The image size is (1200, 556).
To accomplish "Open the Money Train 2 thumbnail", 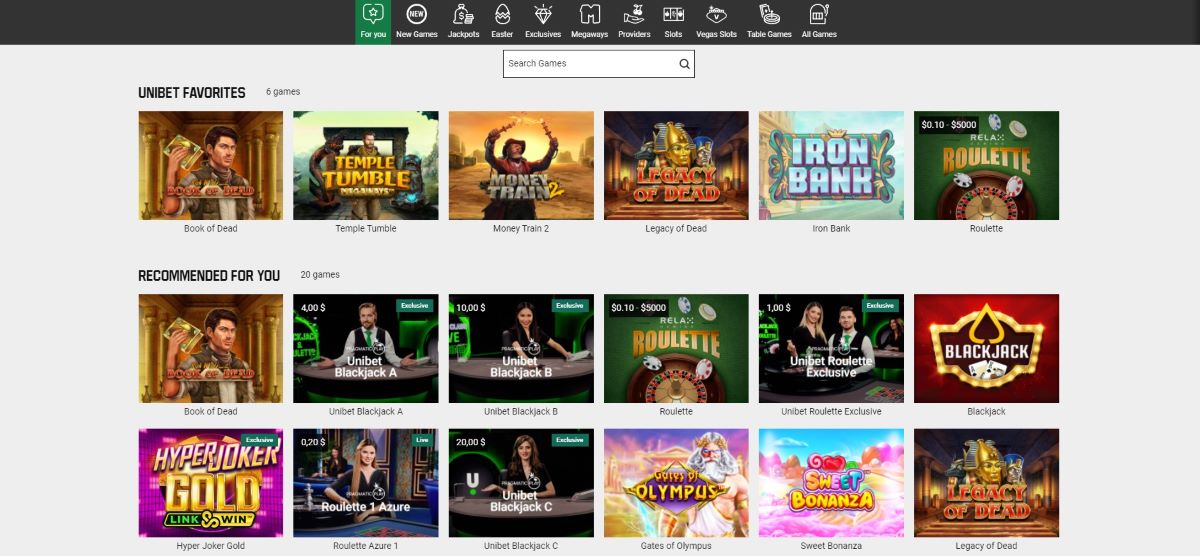I will pos(521,165).
